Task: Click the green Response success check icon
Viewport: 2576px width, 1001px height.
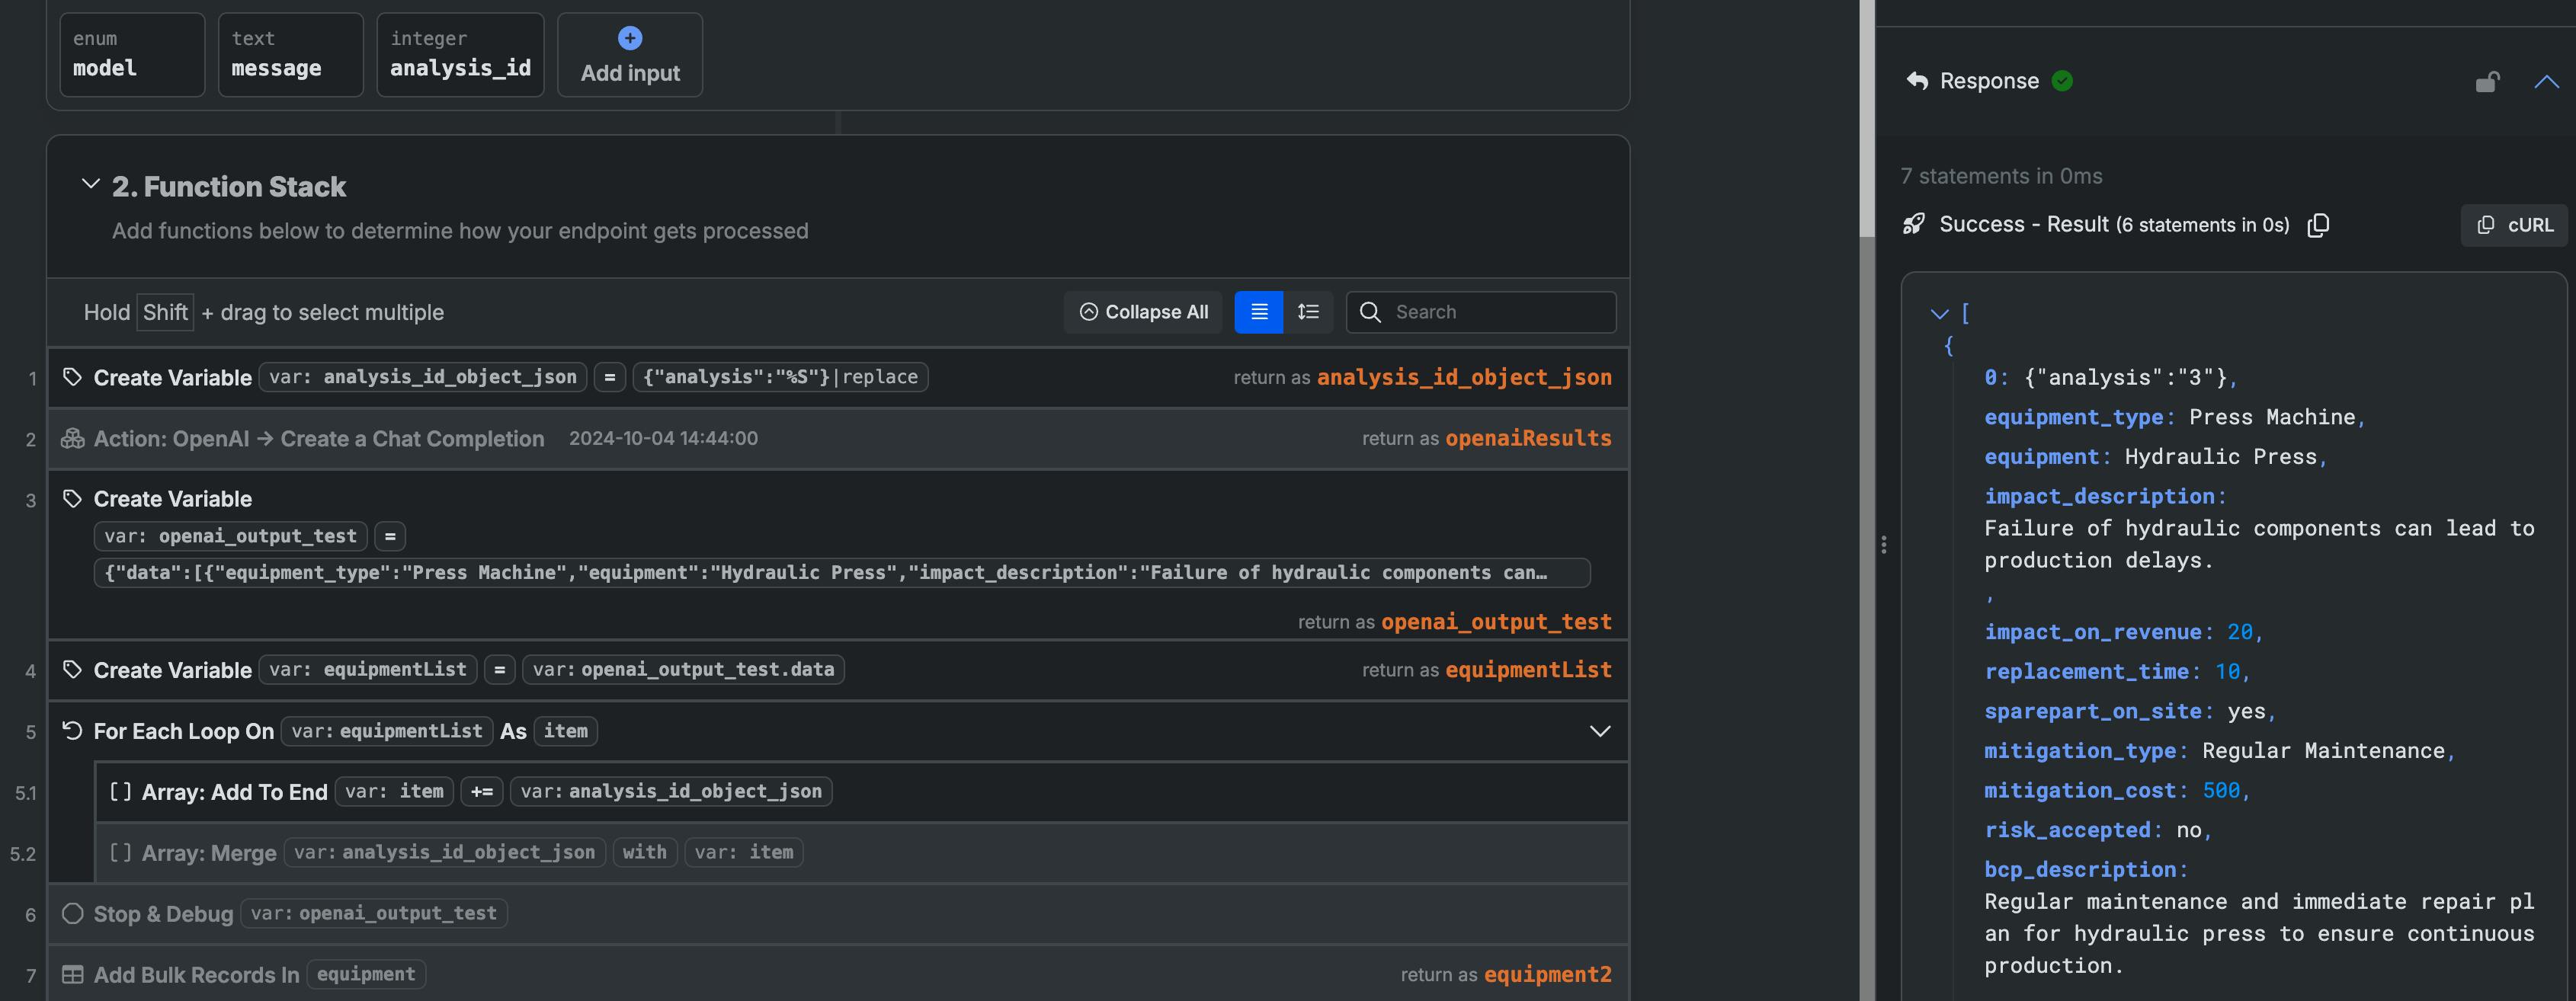Action: (2062, 81)
